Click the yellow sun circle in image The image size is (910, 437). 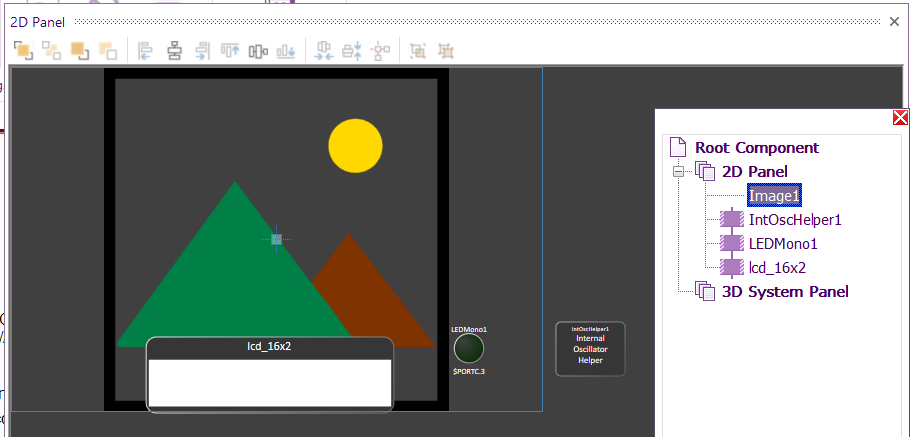pyautogui.click(x=355, y=145)
